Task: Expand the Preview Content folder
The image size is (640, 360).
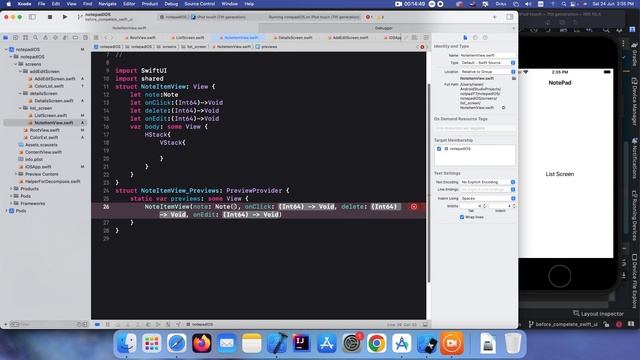Action: point(16,174)
